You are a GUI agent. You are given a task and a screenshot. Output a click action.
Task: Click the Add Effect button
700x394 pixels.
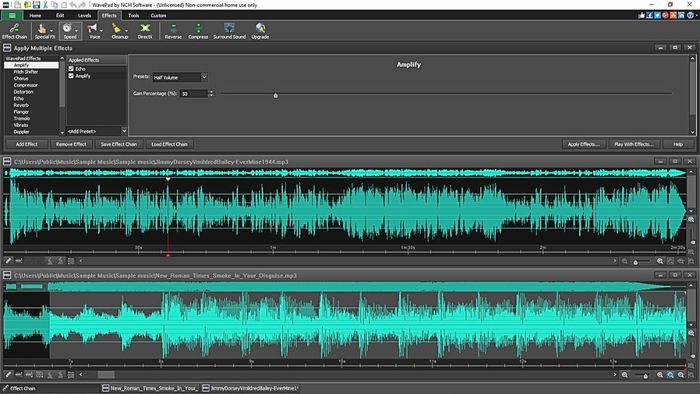27,144
